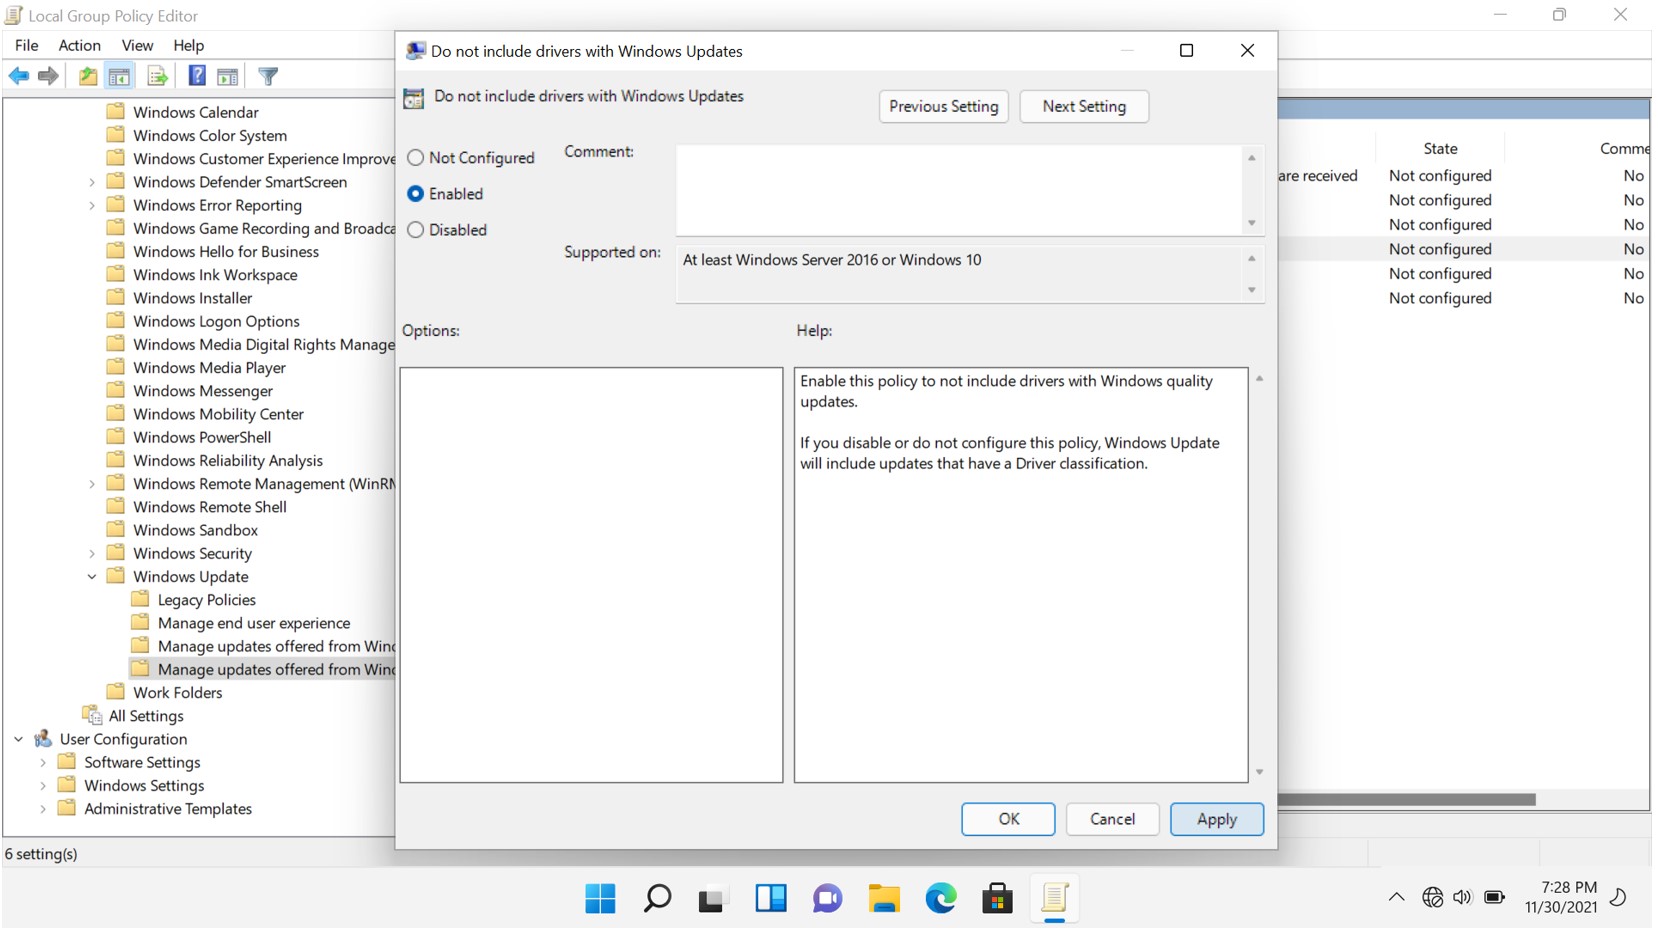The image size is (1658, 930).
Task: Expand the Windows Defender SmartScreen node
Action: coord(92,182)
